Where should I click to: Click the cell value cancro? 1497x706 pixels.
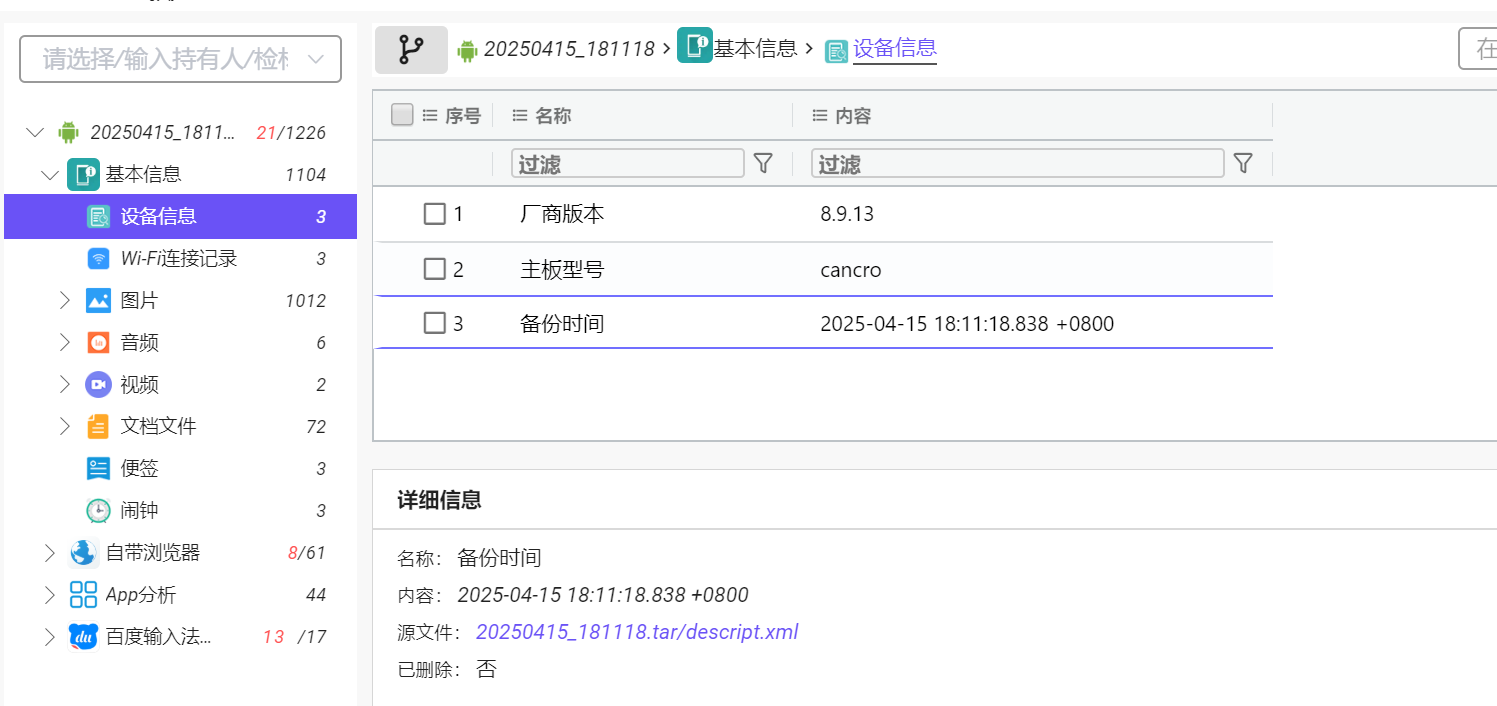pyautogui.click(x=851, y=270)
